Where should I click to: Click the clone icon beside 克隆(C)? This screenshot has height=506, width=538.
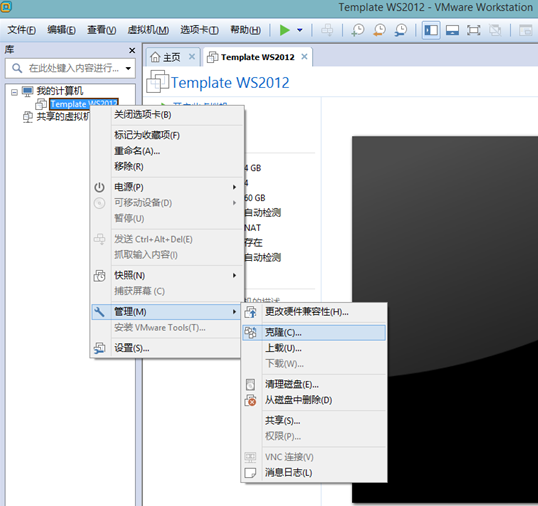250,332
